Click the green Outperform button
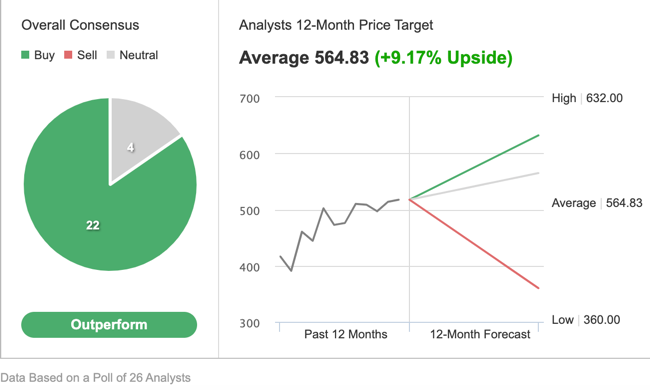Image resolution: width=650 pixels, height=390 pixels. coord(109,325)
